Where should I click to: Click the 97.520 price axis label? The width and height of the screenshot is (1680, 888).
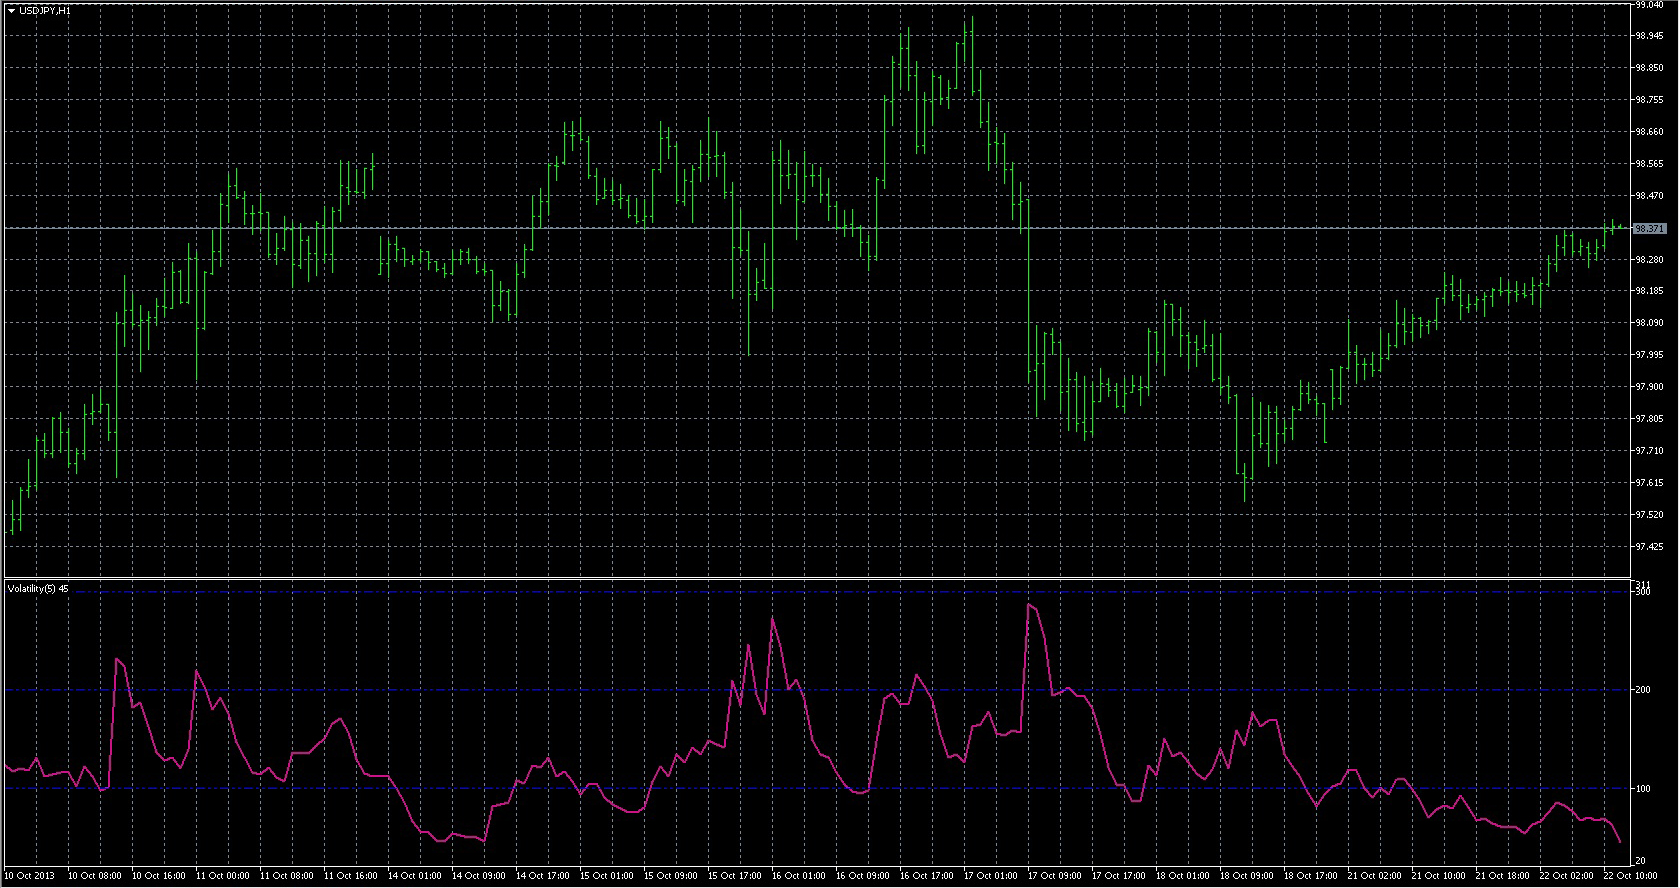[1649, 515]
